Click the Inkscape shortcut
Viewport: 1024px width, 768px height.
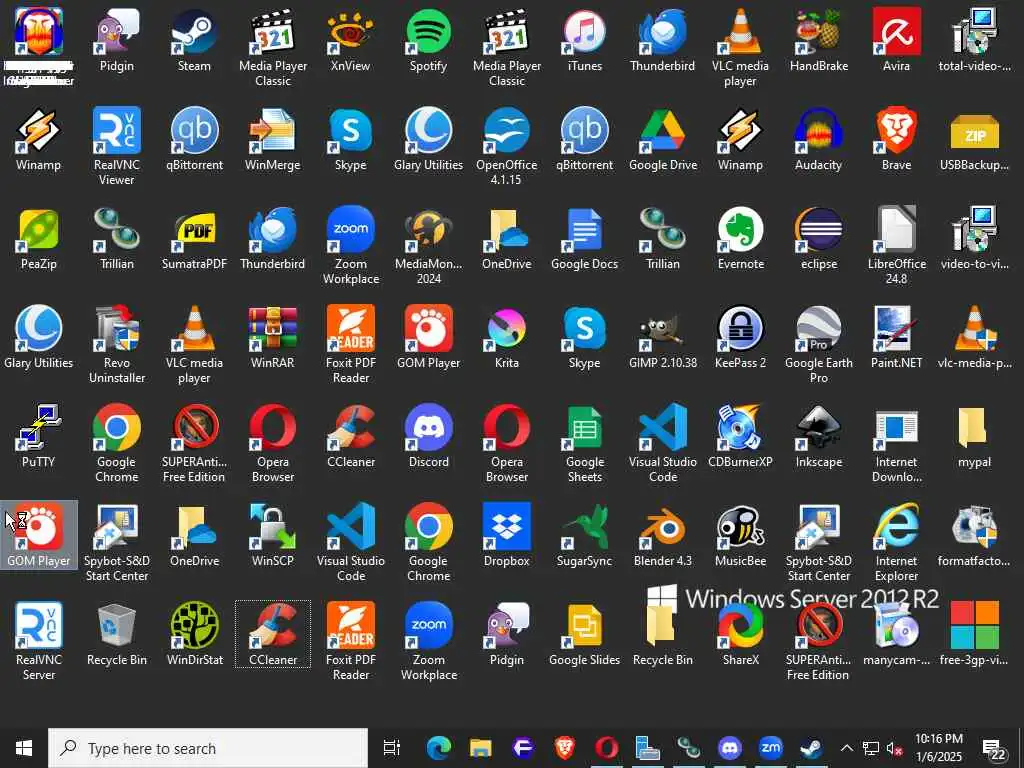pos(818,437)
